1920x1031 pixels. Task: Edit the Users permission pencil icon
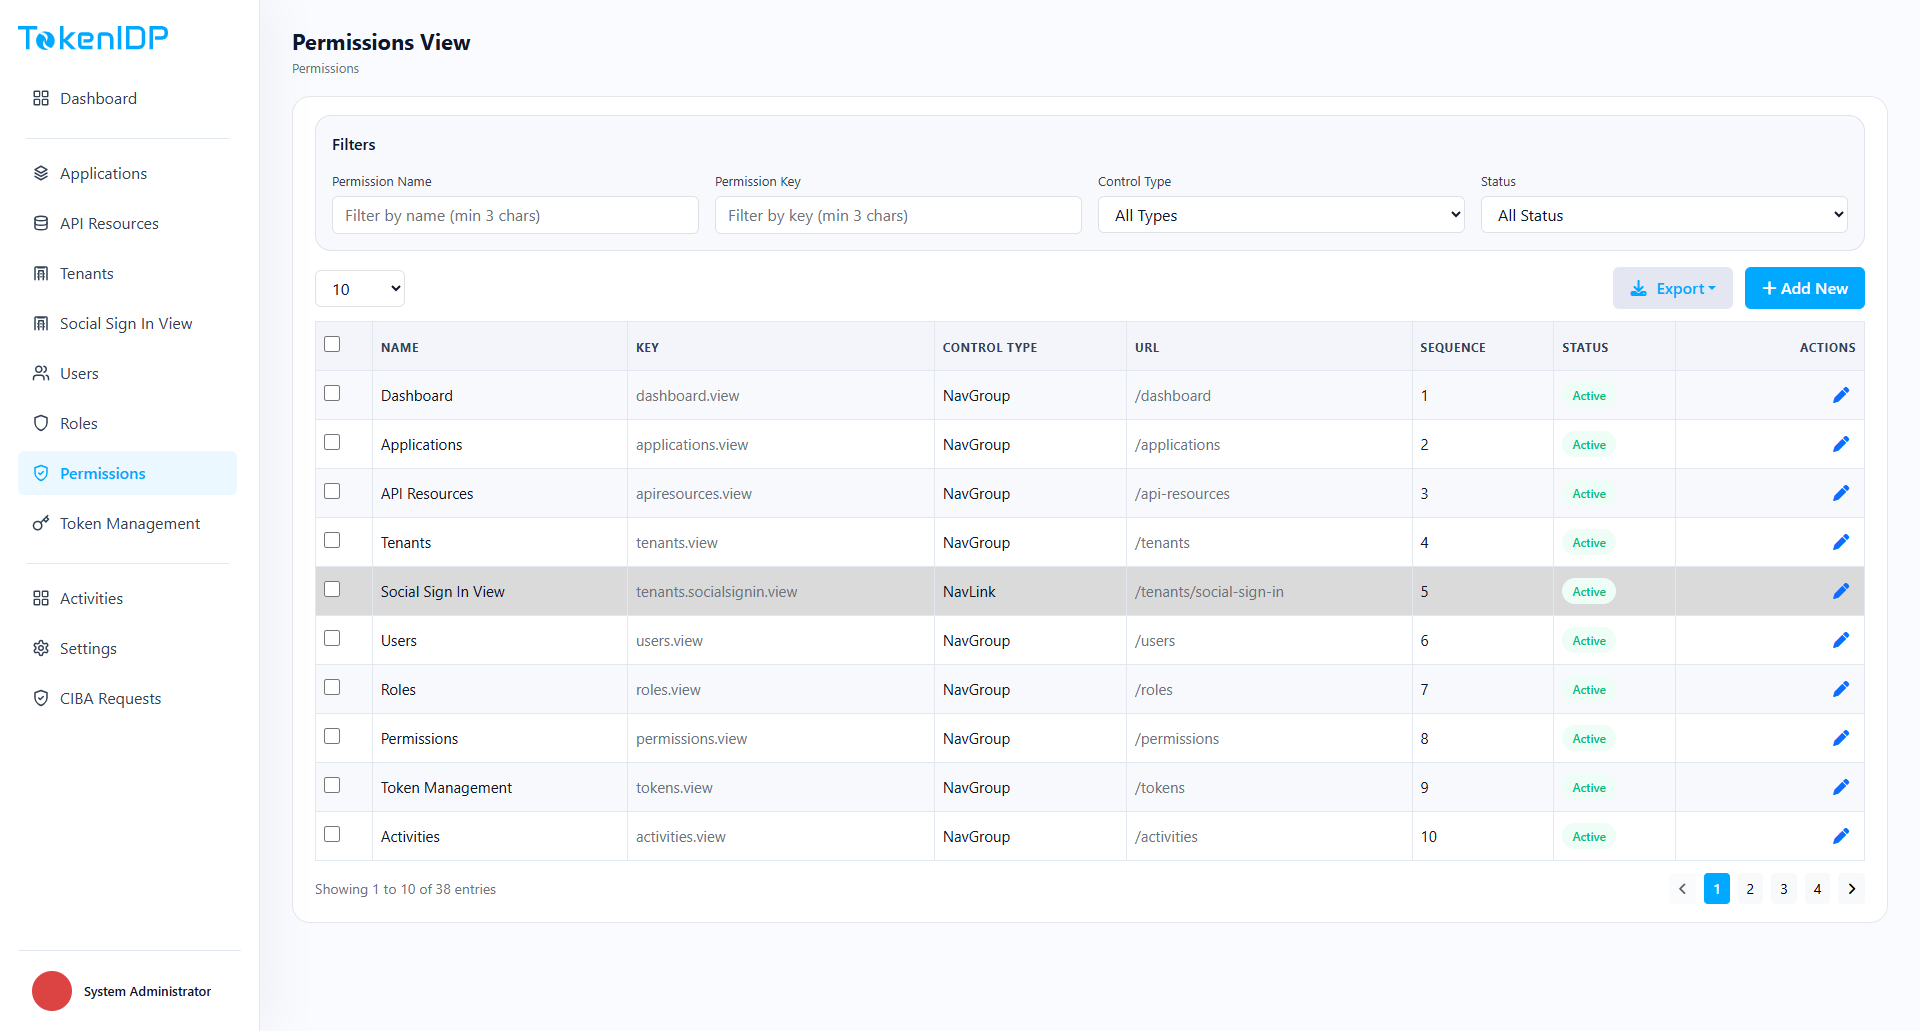pyautogui.click(x=1841, y=640)
